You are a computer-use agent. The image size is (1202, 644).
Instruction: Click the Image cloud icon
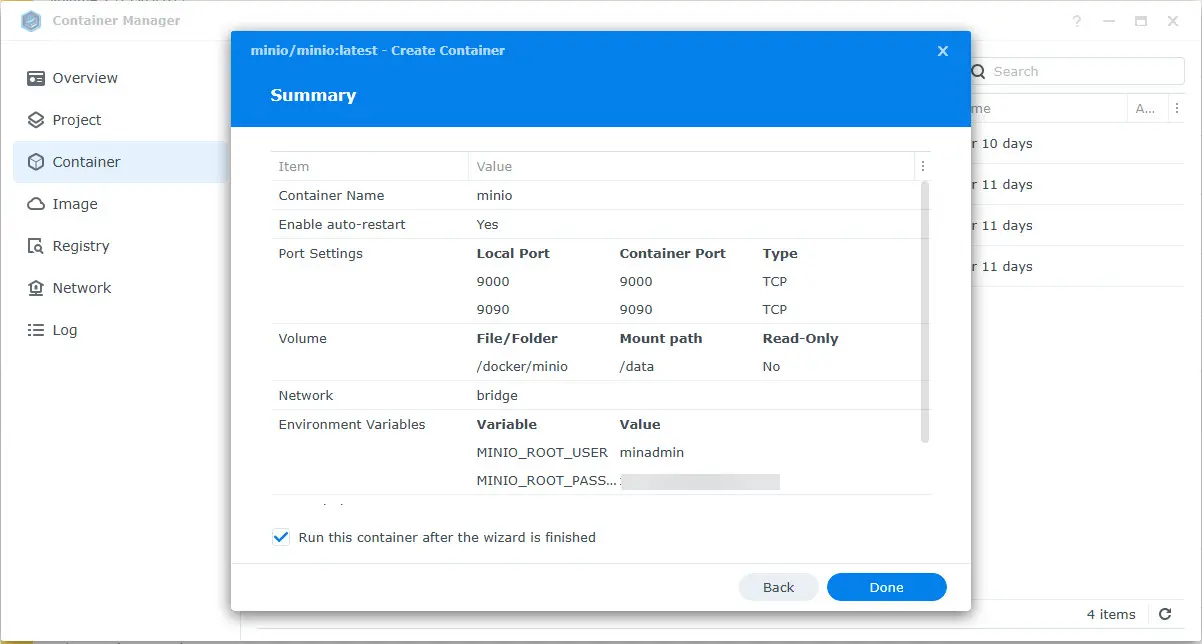point(36,204)
